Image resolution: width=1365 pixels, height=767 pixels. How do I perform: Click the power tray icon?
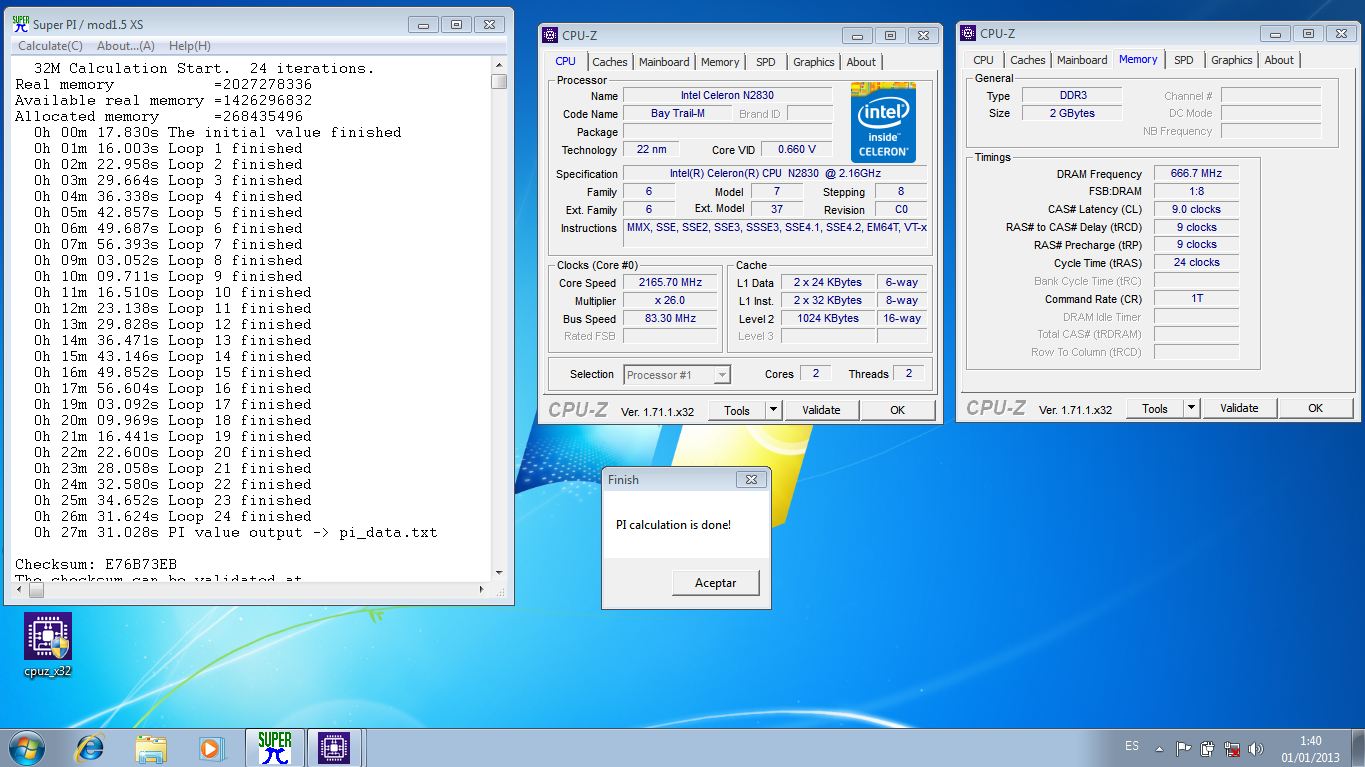coord(1207,748)
